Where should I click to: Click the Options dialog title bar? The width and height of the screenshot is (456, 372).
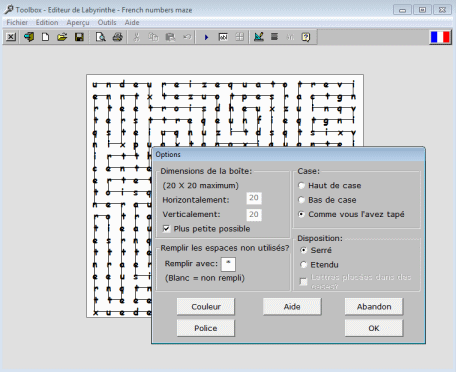(288, 154)
